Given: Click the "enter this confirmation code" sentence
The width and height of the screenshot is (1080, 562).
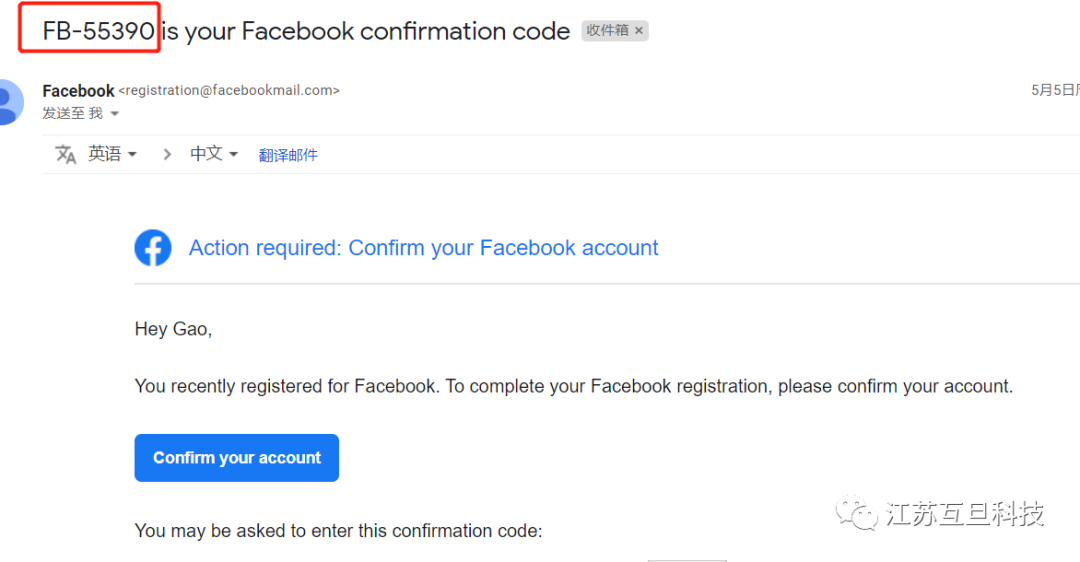Looking at the screenshot, I should click(x=338, y=531).
